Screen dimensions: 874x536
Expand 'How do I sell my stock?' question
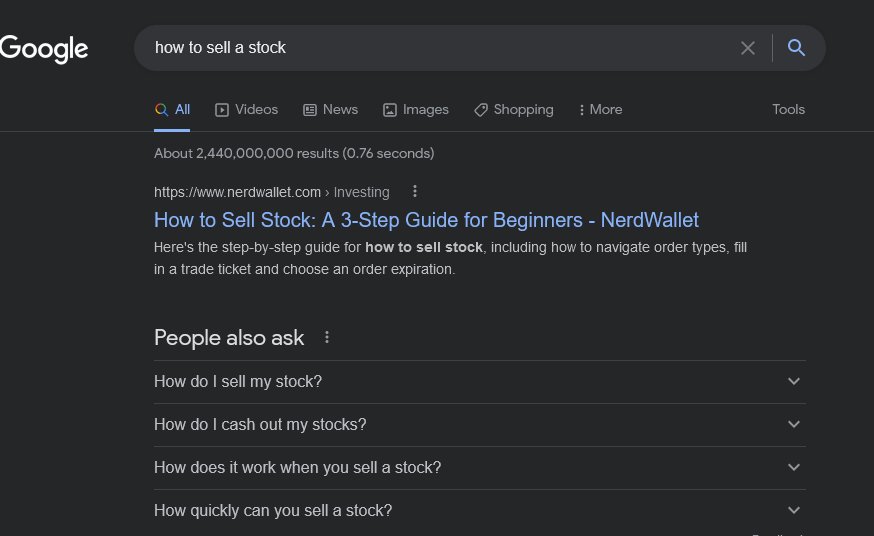(479, 382)
